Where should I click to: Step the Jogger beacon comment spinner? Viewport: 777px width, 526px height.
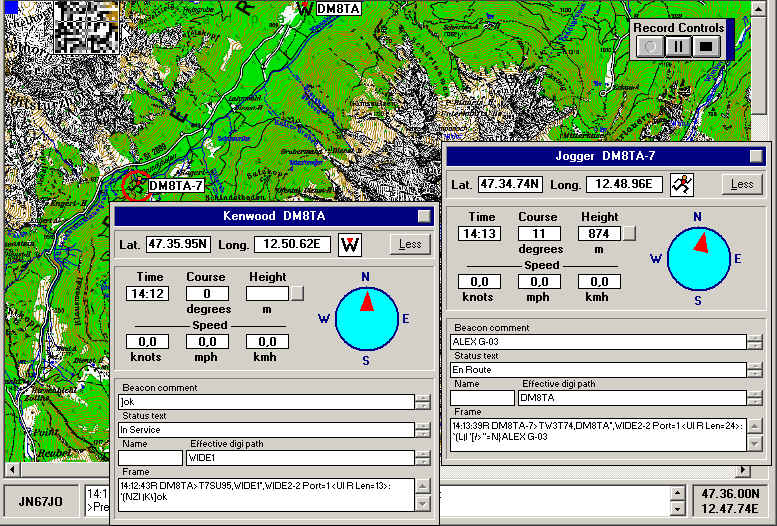tap(755, 342)
